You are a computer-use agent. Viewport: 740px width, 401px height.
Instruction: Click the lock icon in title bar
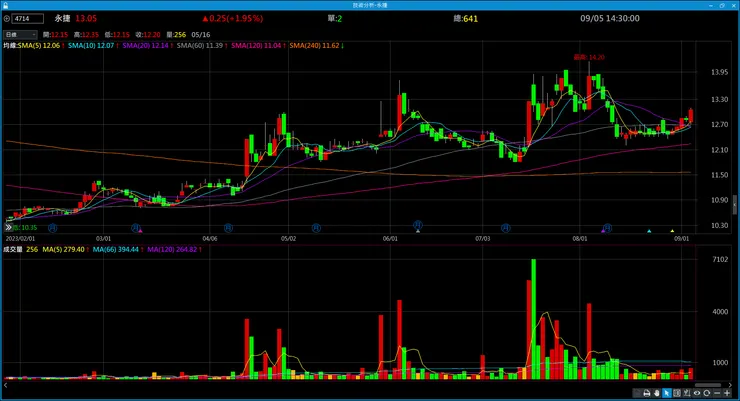click(5, 5)
